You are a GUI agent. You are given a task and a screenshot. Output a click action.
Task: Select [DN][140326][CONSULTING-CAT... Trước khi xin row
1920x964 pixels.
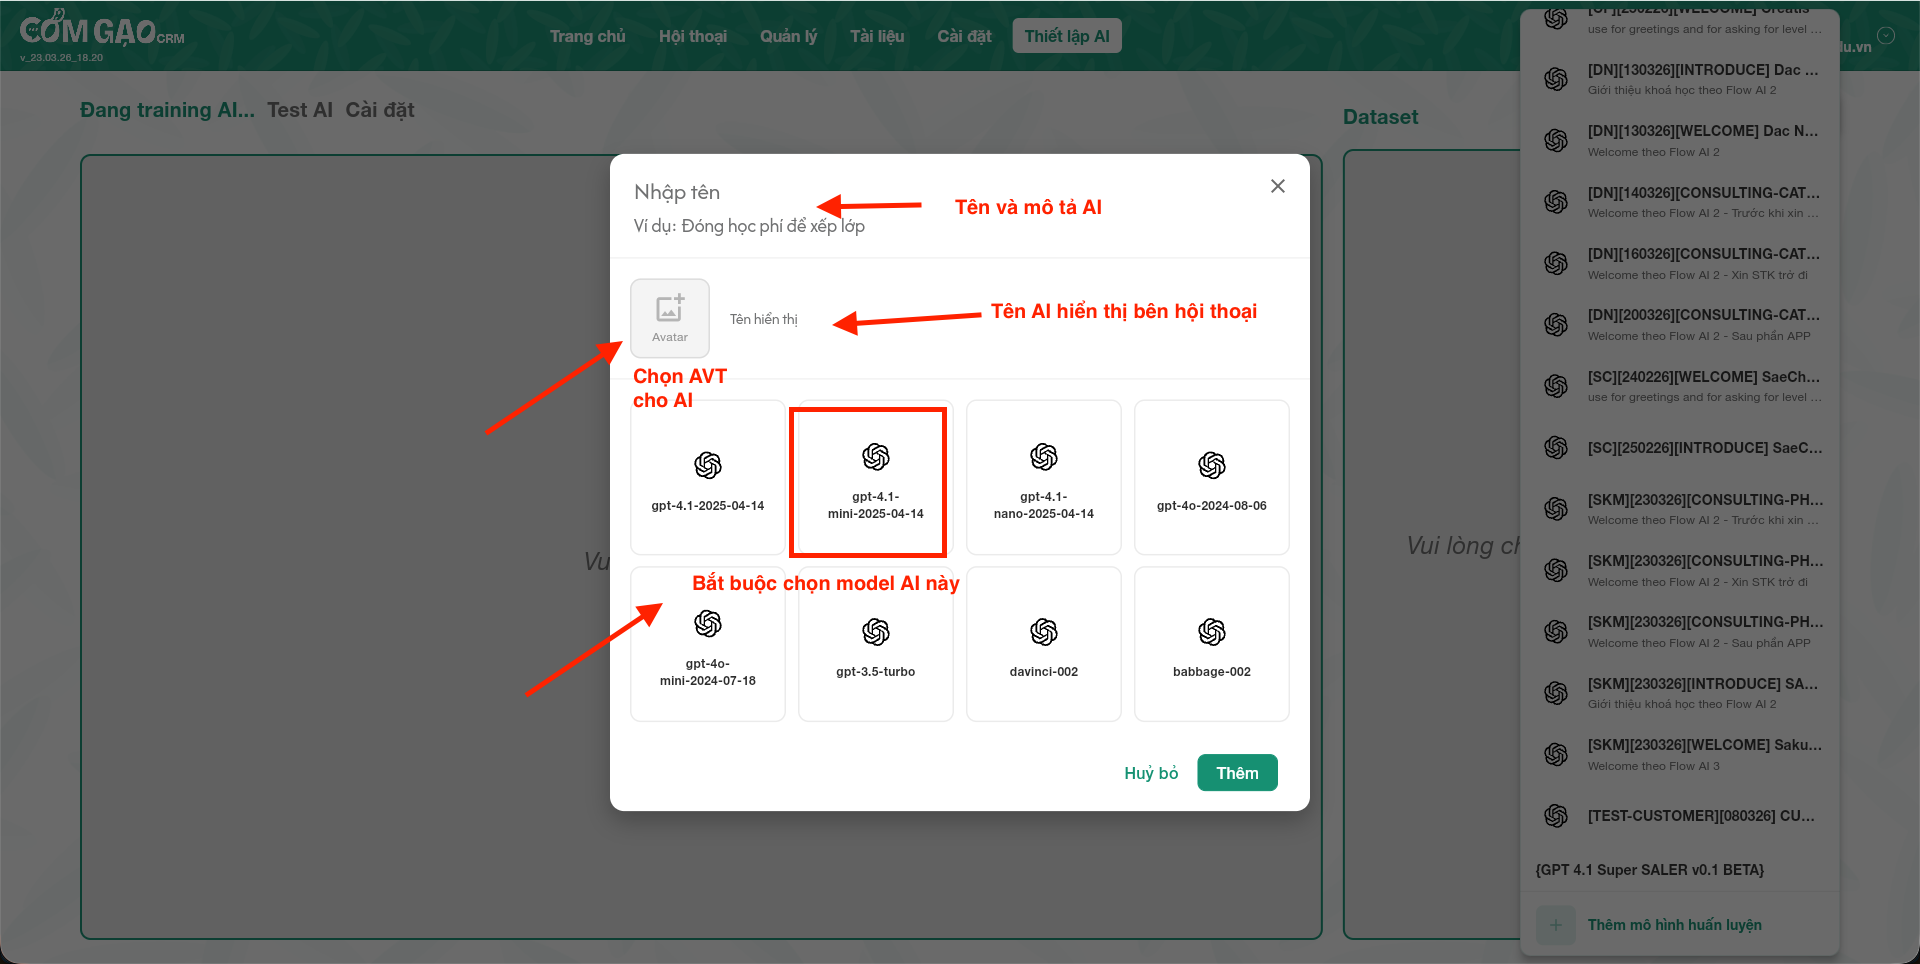coord(1682,202)
